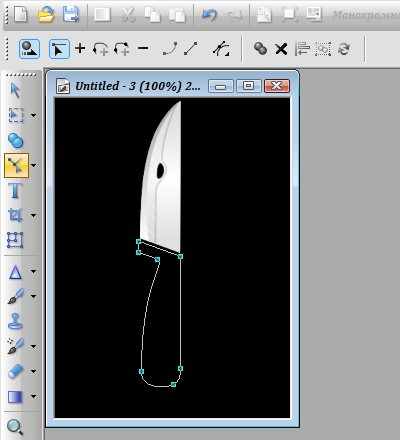This screenshot has height=440, width=400.
Task: Select the Text tool
Action: [15, 191]
